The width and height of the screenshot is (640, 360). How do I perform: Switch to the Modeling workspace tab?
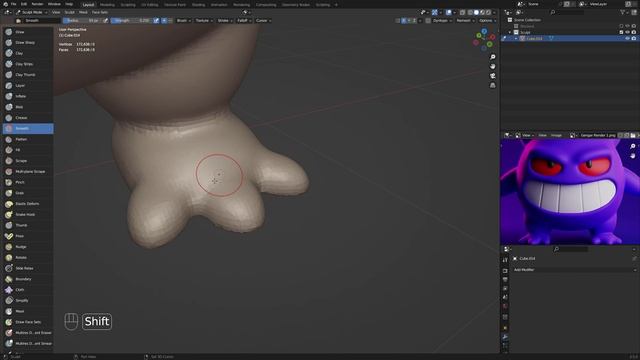coord(107,5)
